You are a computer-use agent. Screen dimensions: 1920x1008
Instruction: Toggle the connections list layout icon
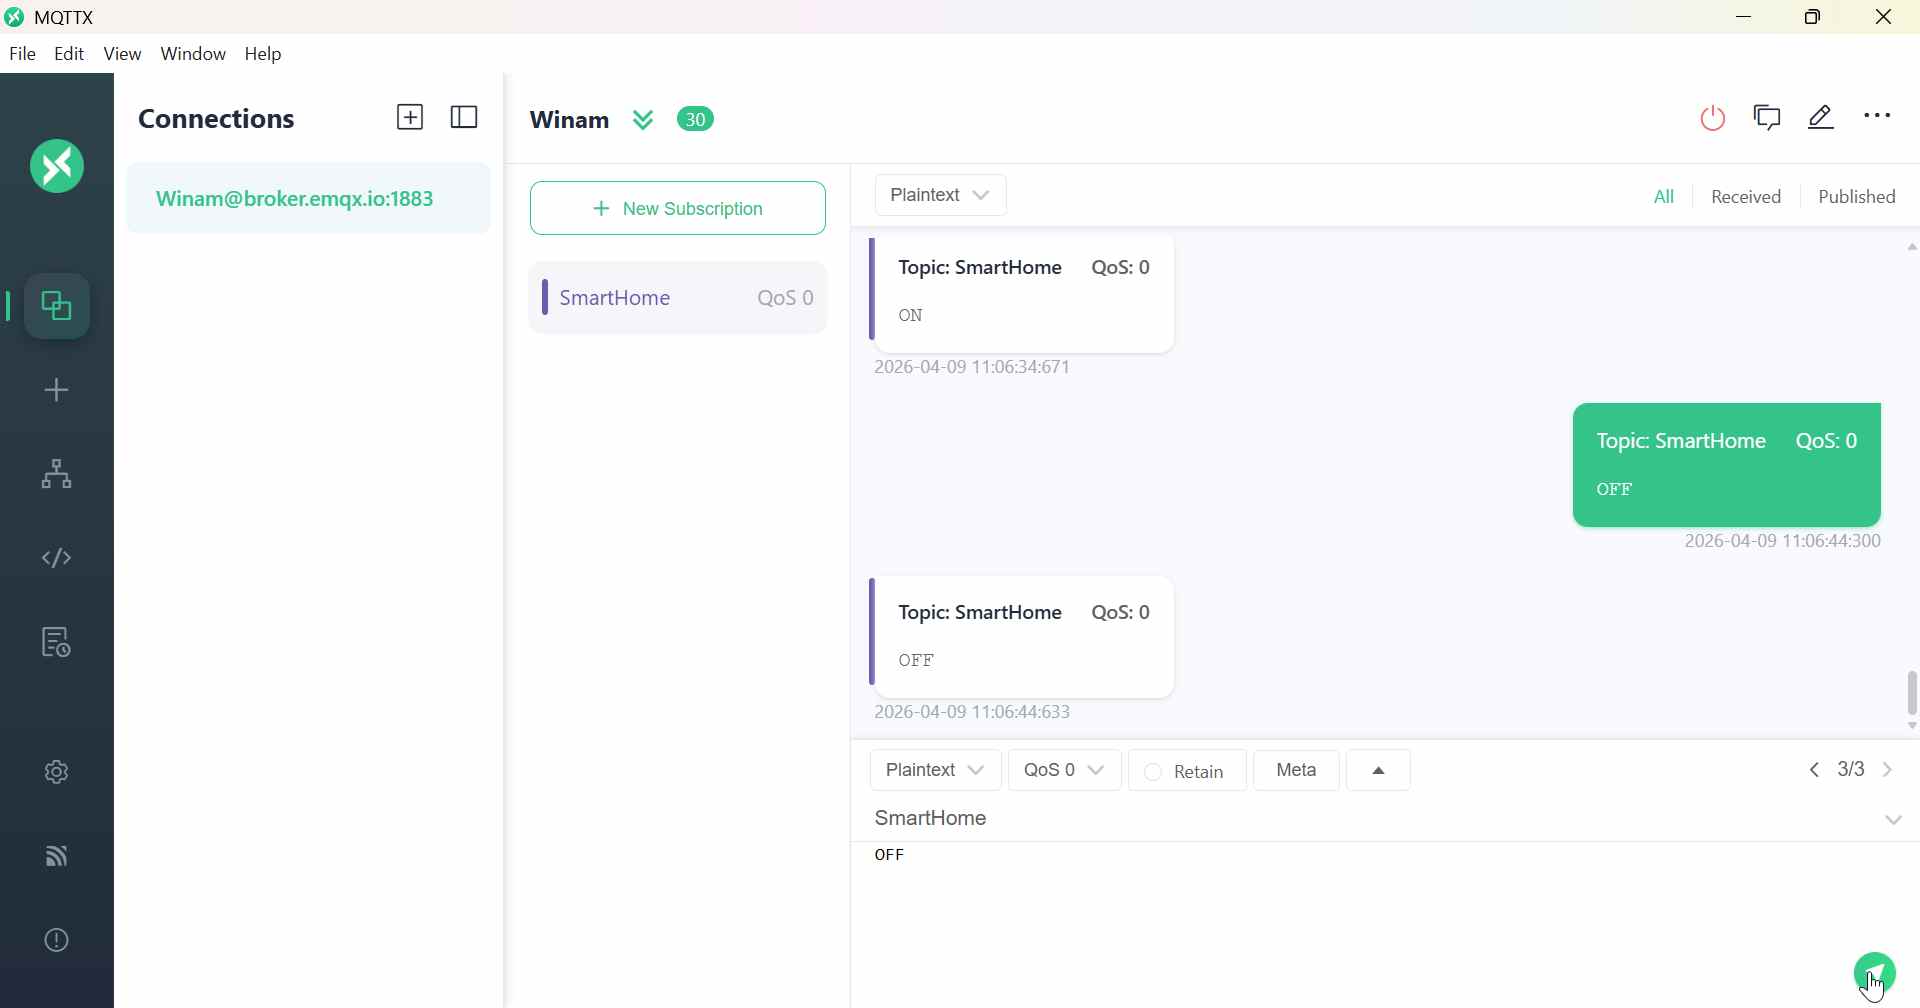point(465,118)
